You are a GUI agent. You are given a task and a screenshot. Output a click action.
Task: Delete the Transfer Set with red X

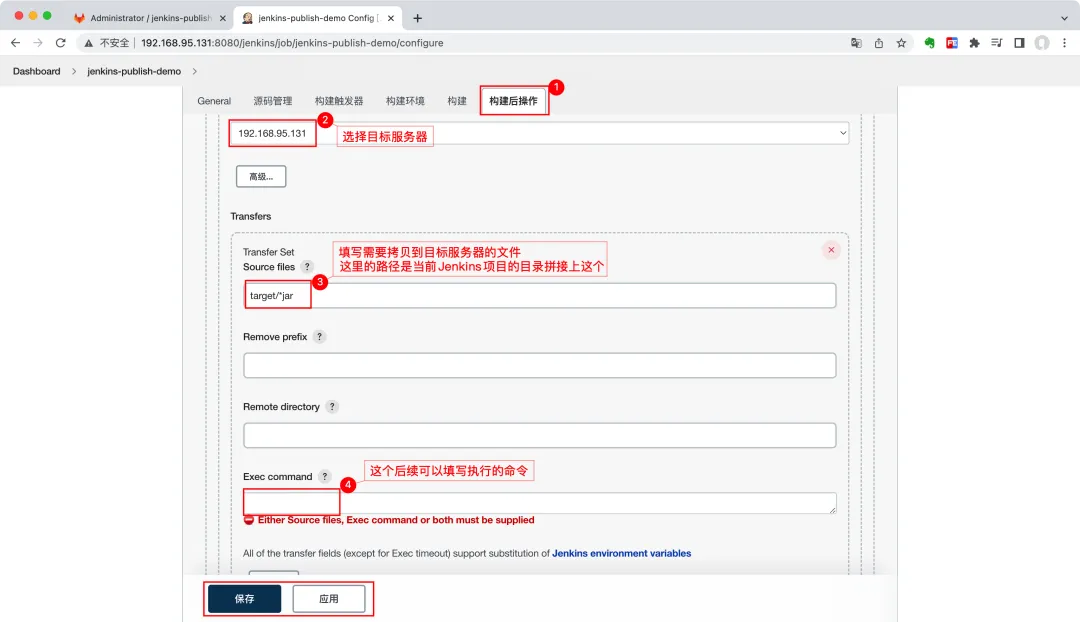click(831, 250)
